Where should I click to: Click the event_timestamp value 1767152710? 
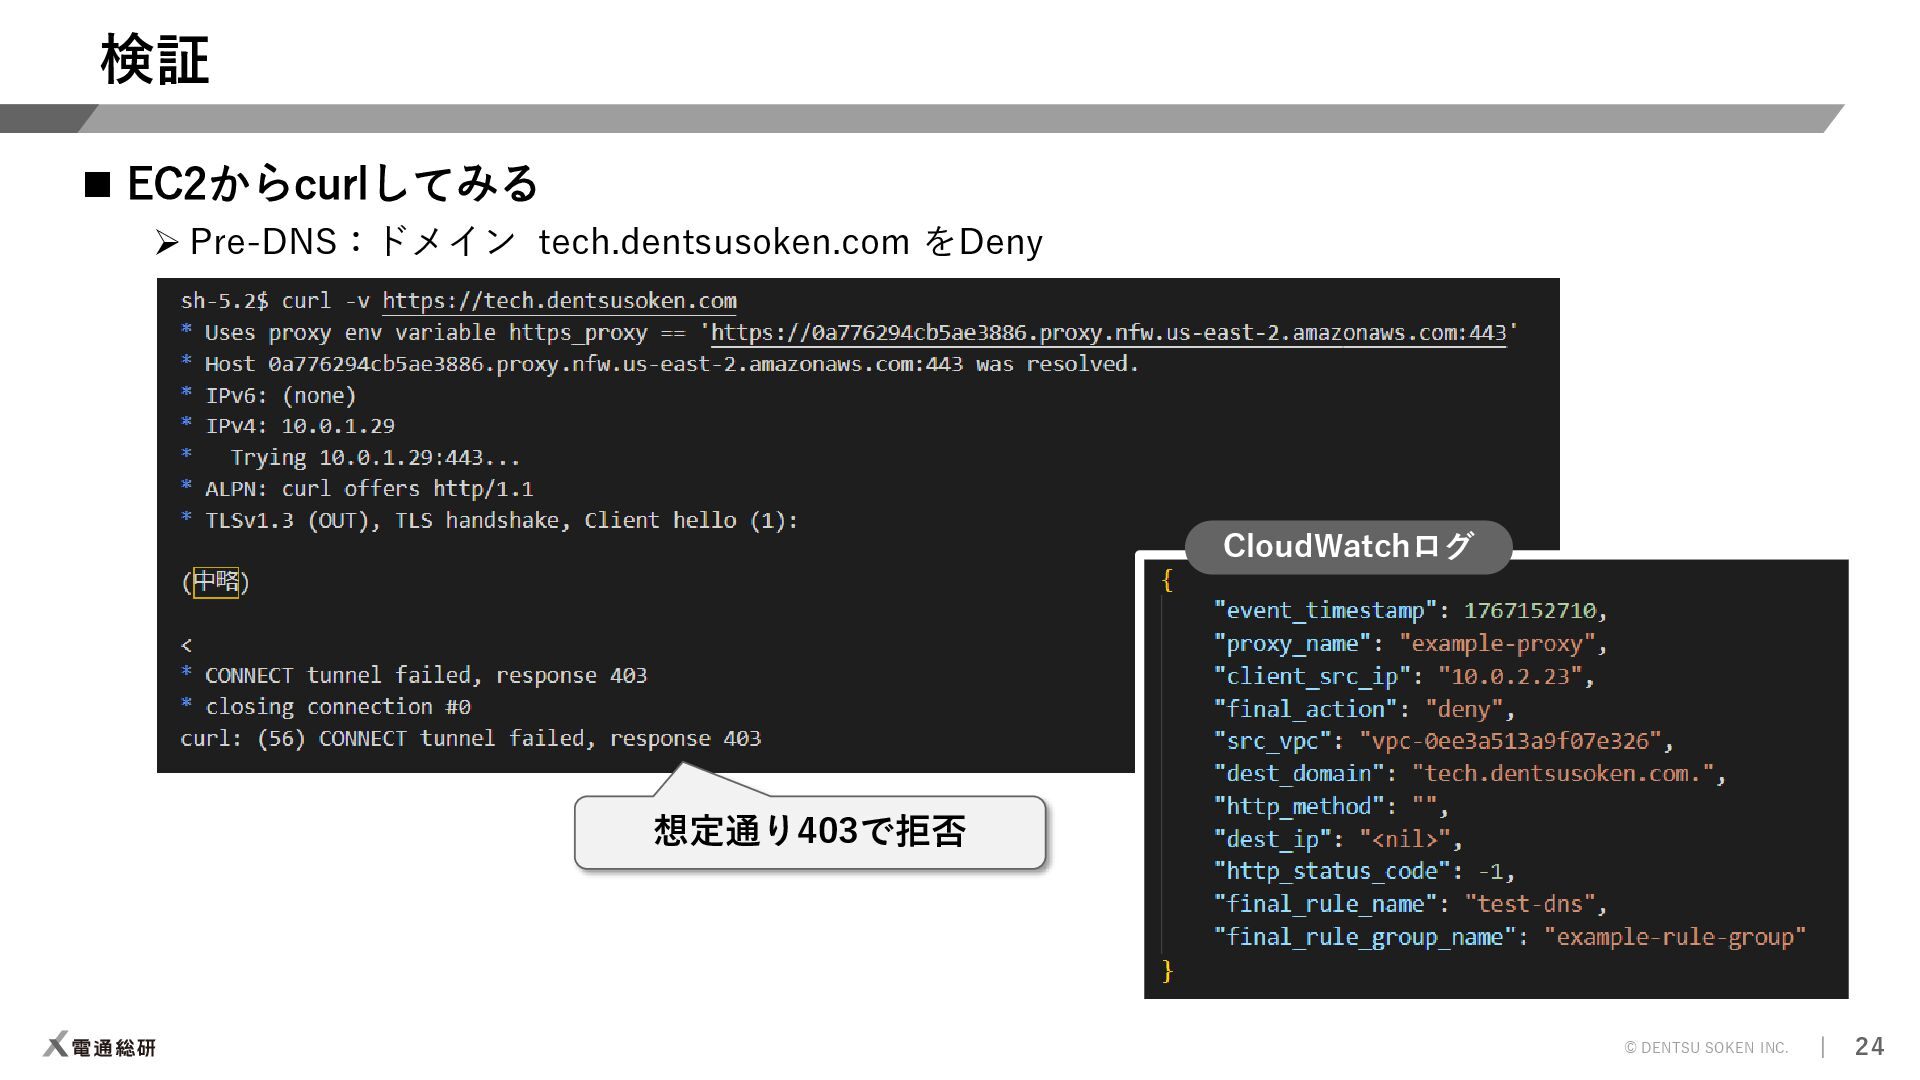click(x=1530, y=611)
